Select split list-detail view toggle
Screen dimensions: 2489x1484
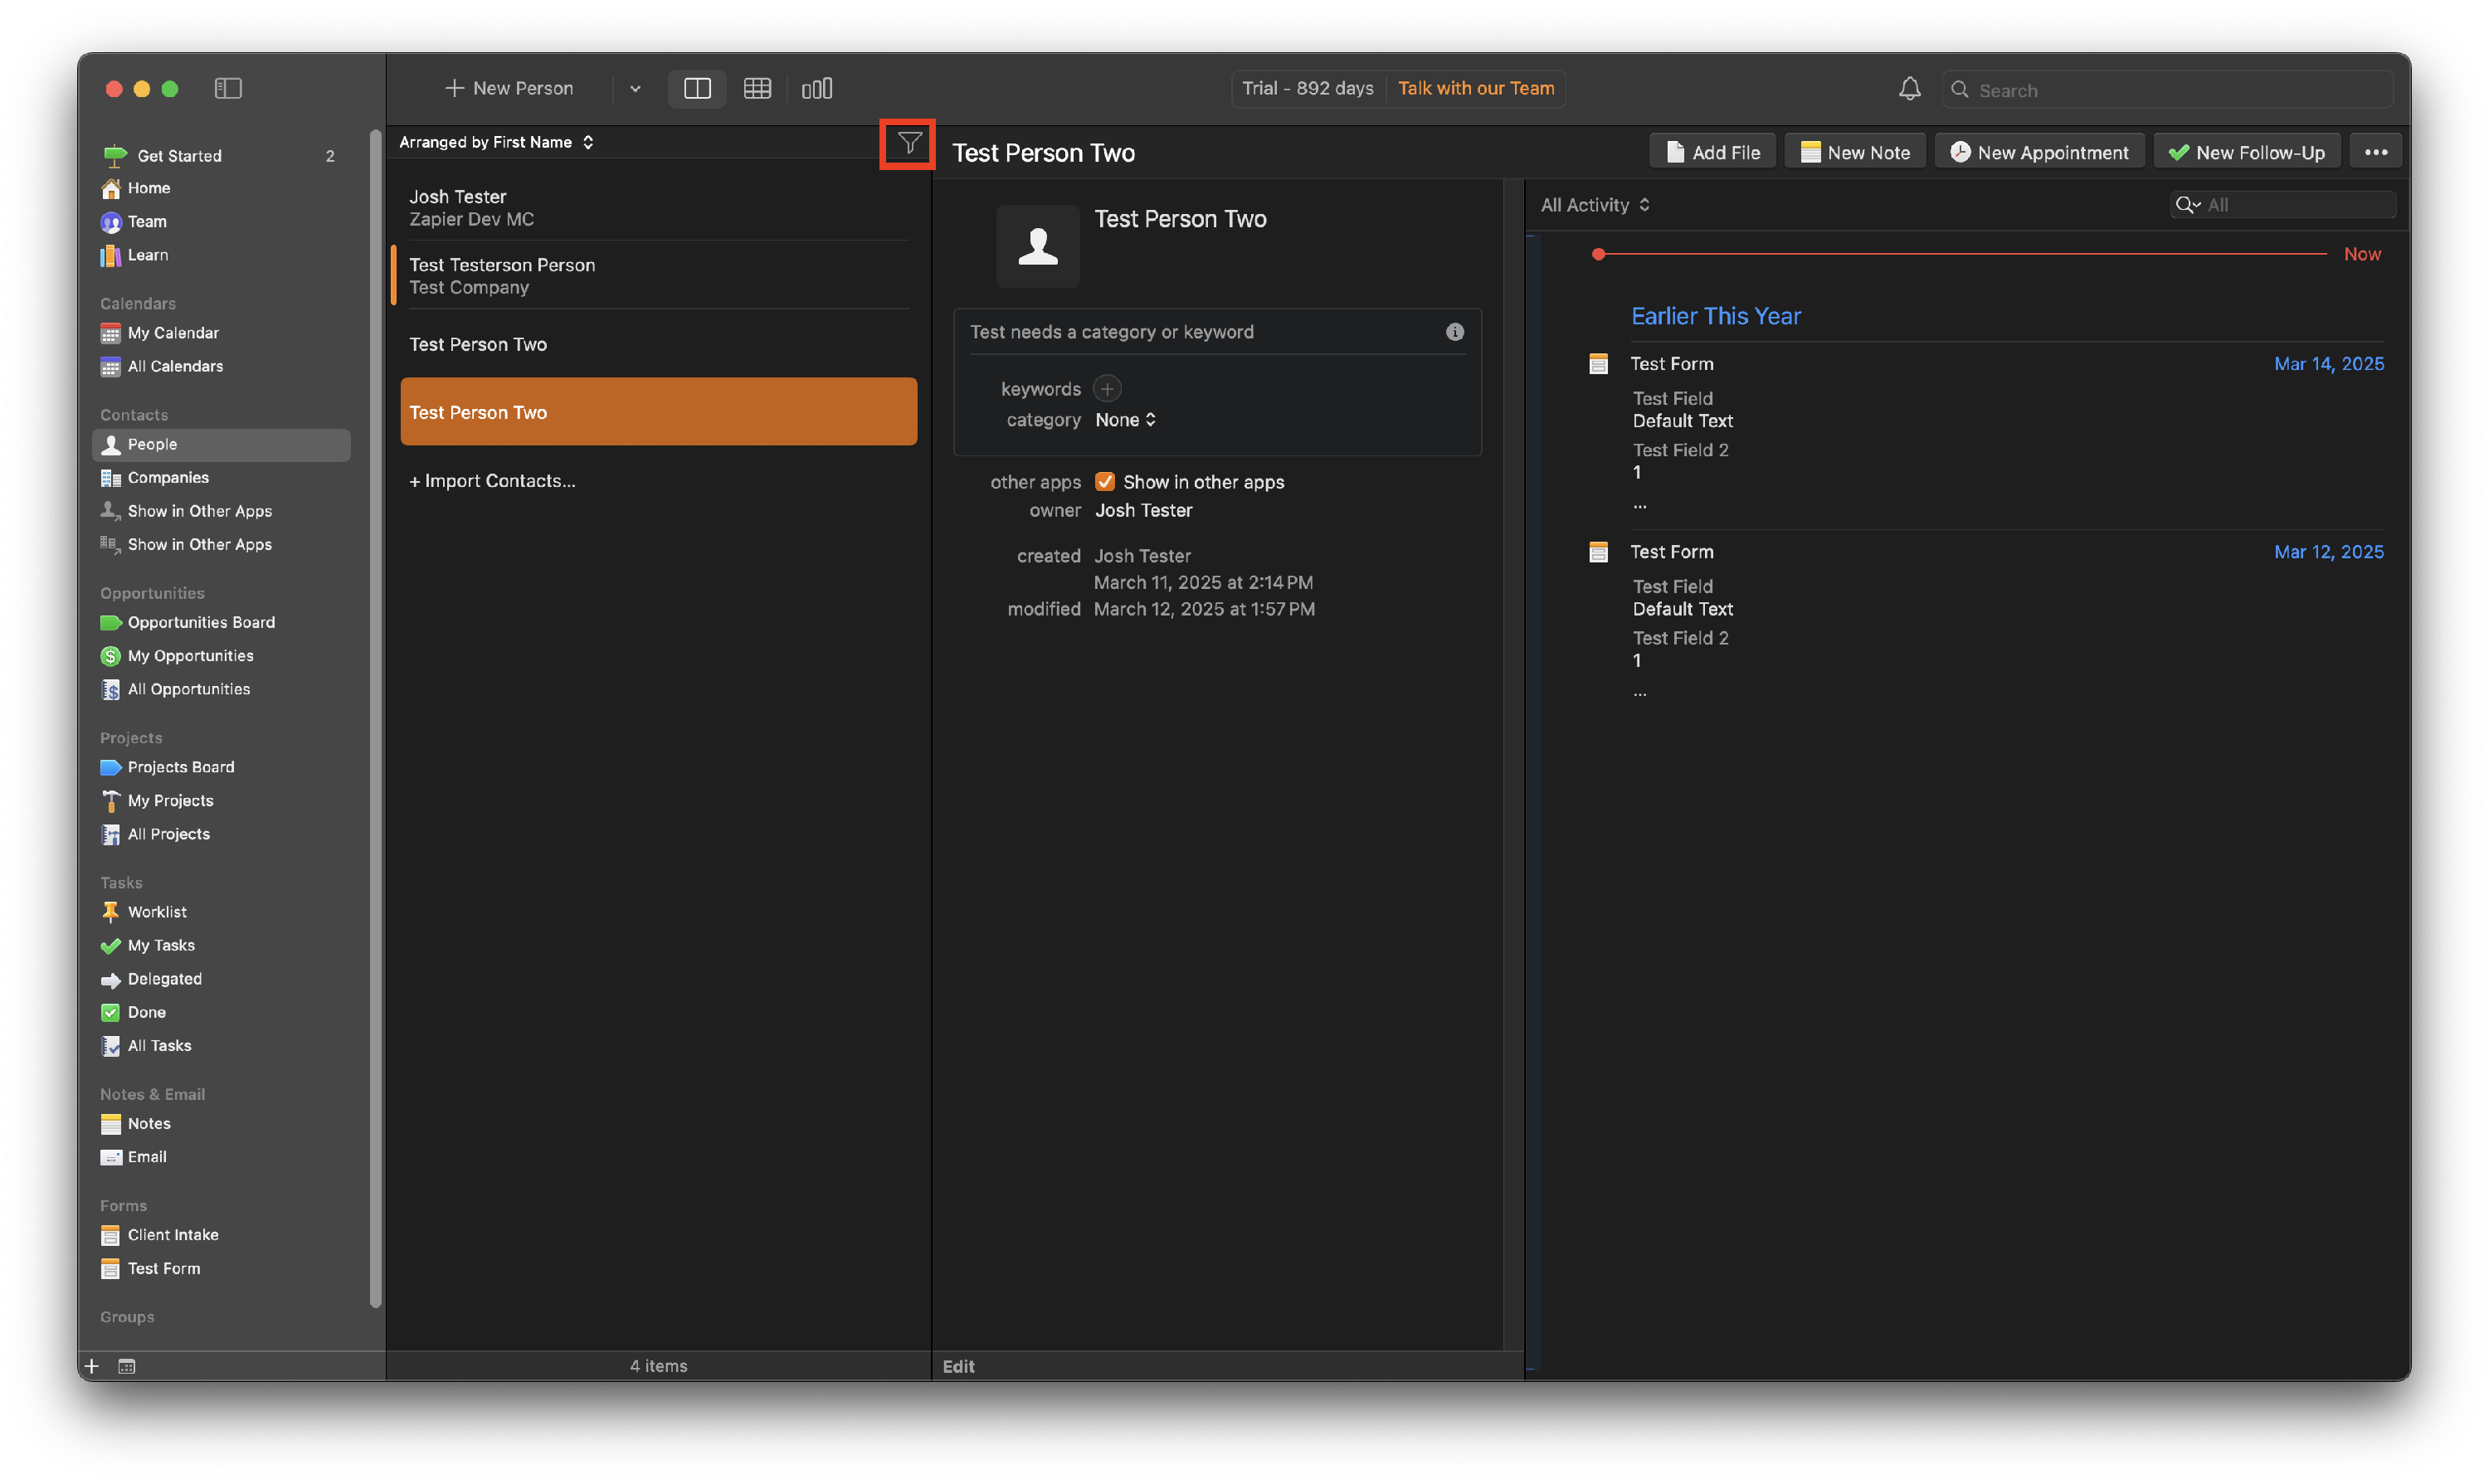[697, 89]
